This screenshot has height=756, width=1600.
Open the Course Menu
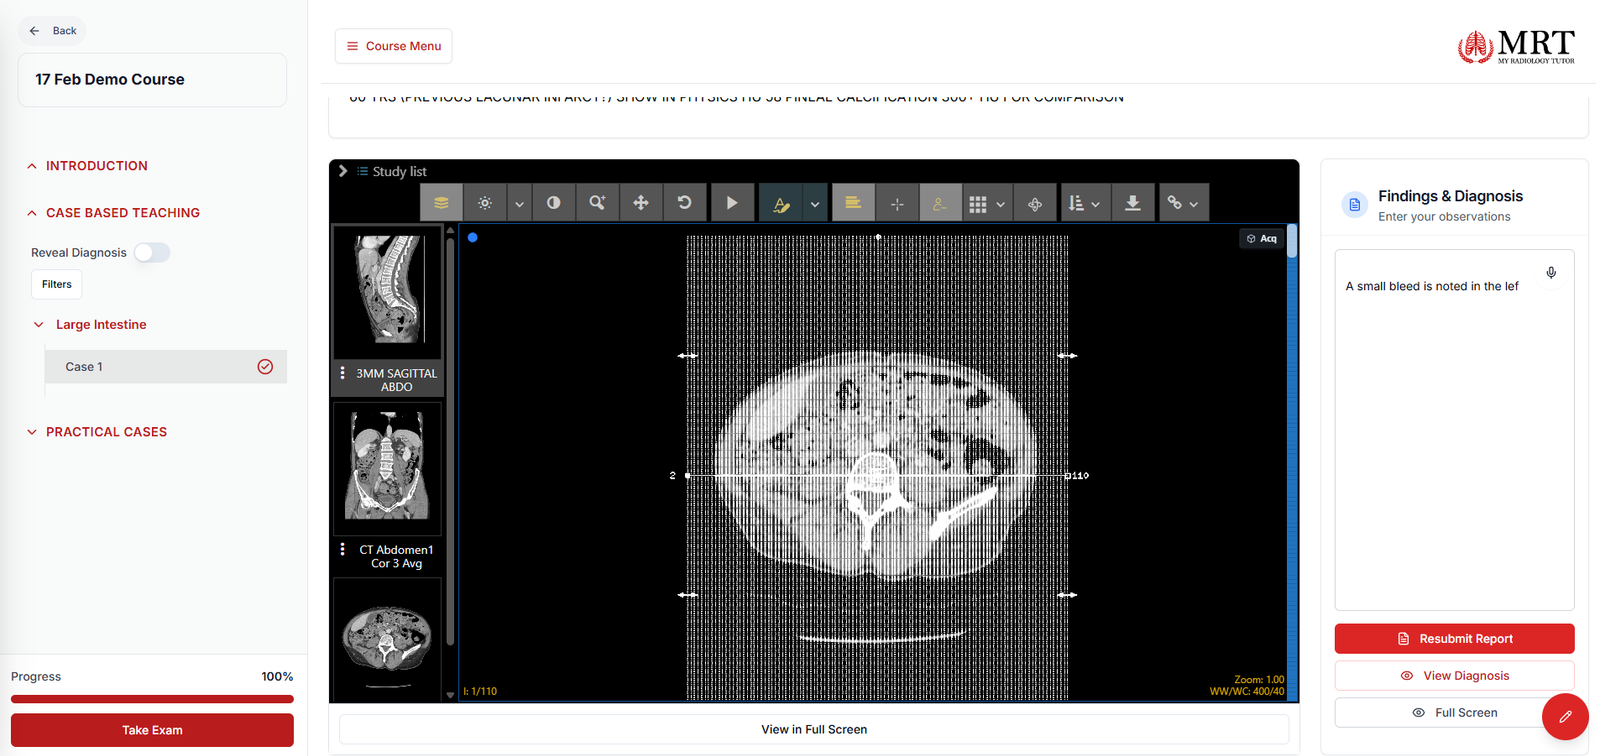point(393,46)
